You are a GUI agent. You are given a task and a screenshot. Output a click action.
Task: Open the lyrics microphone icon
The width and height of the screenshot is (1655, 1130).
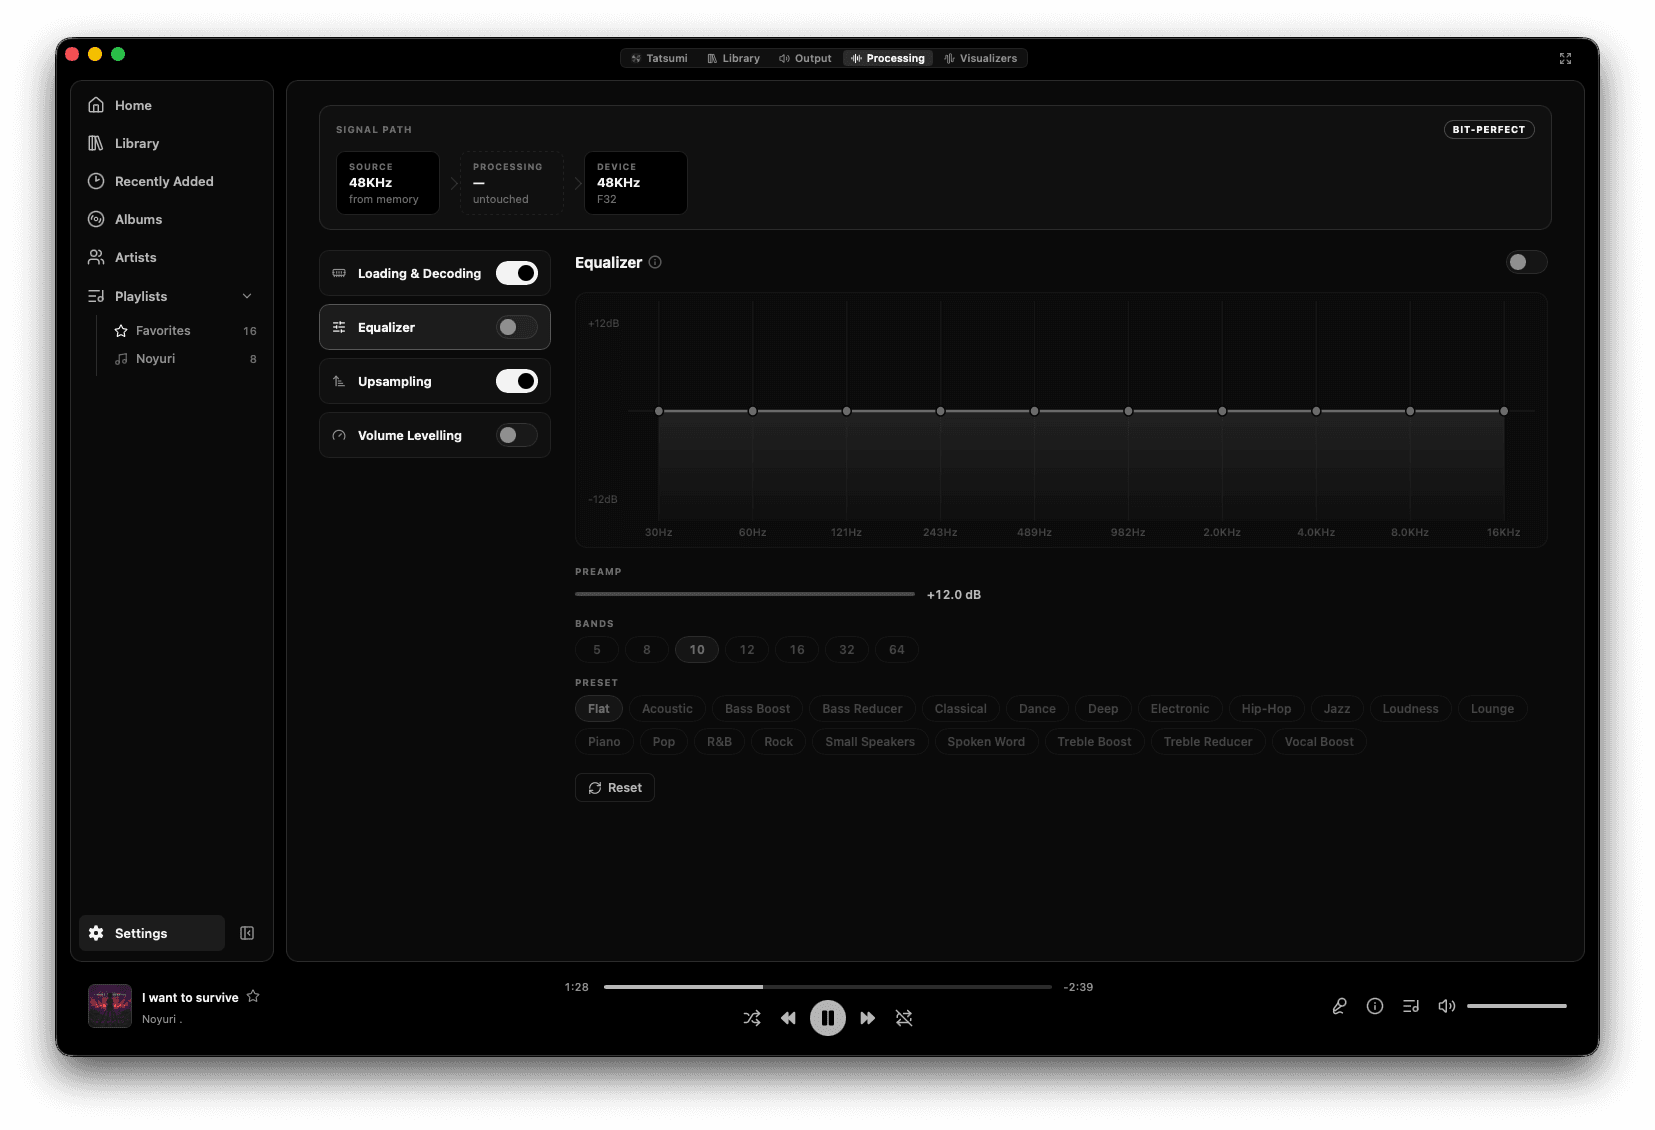[x=1339, y=1006]
